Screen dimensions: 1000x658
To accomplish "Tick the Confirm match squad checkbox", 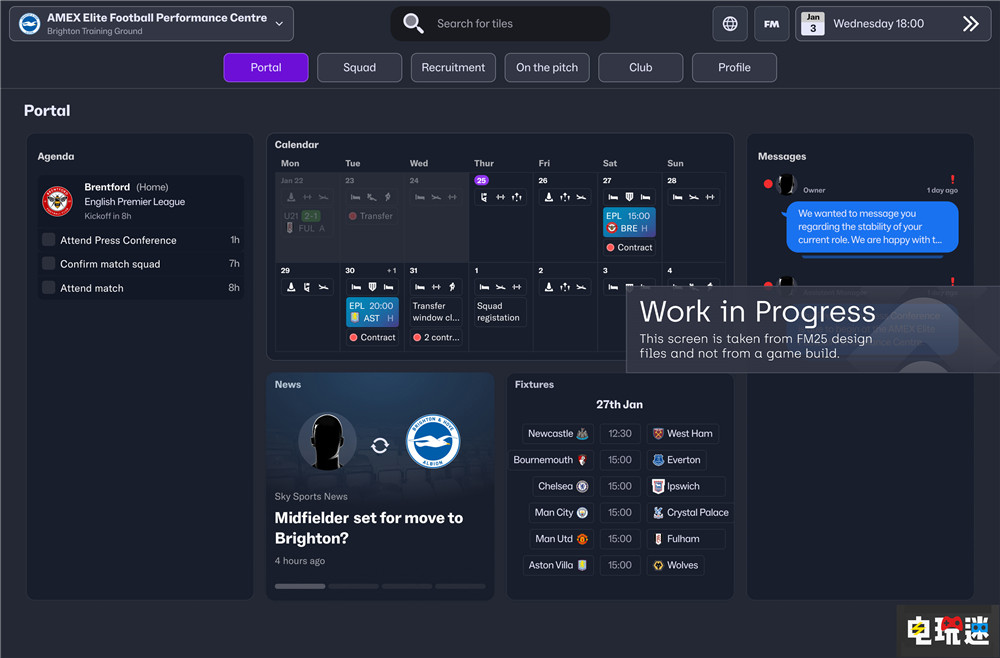I will [x=48, y=264].
